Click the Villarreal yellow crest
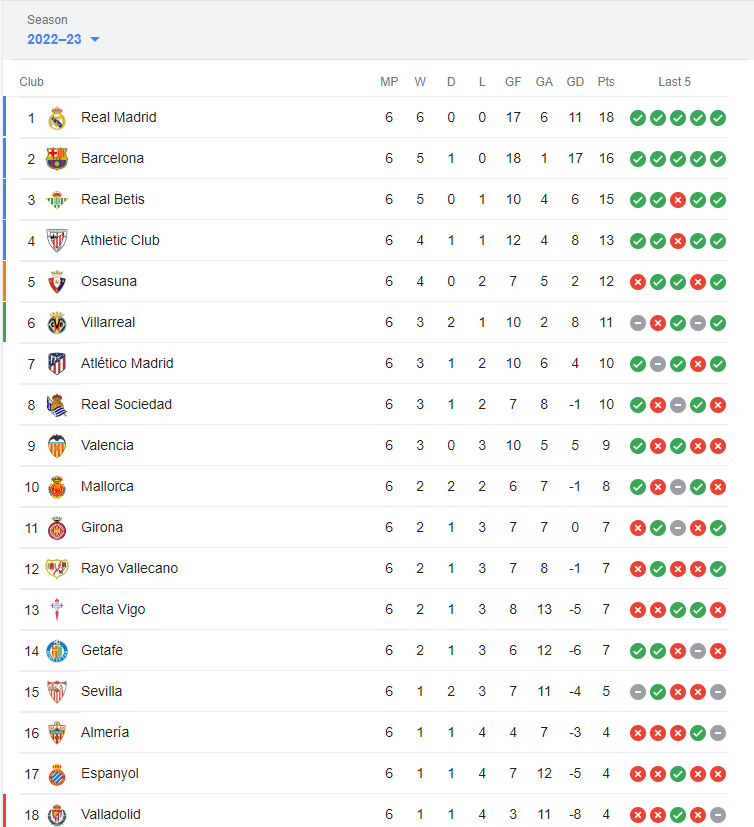Screen dimensions: 754x827 click(x=57, y=323)
